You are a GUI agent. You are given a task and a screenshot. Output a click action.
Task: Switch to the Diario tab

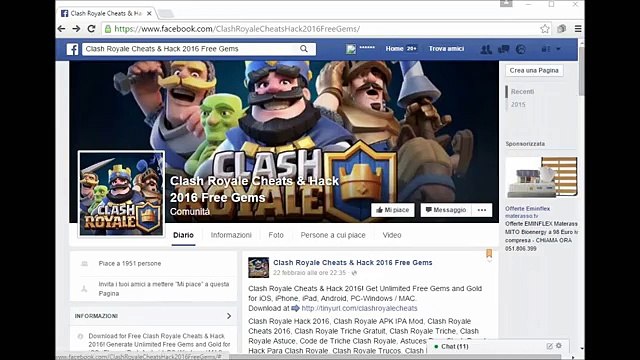(x=183, y=235)
